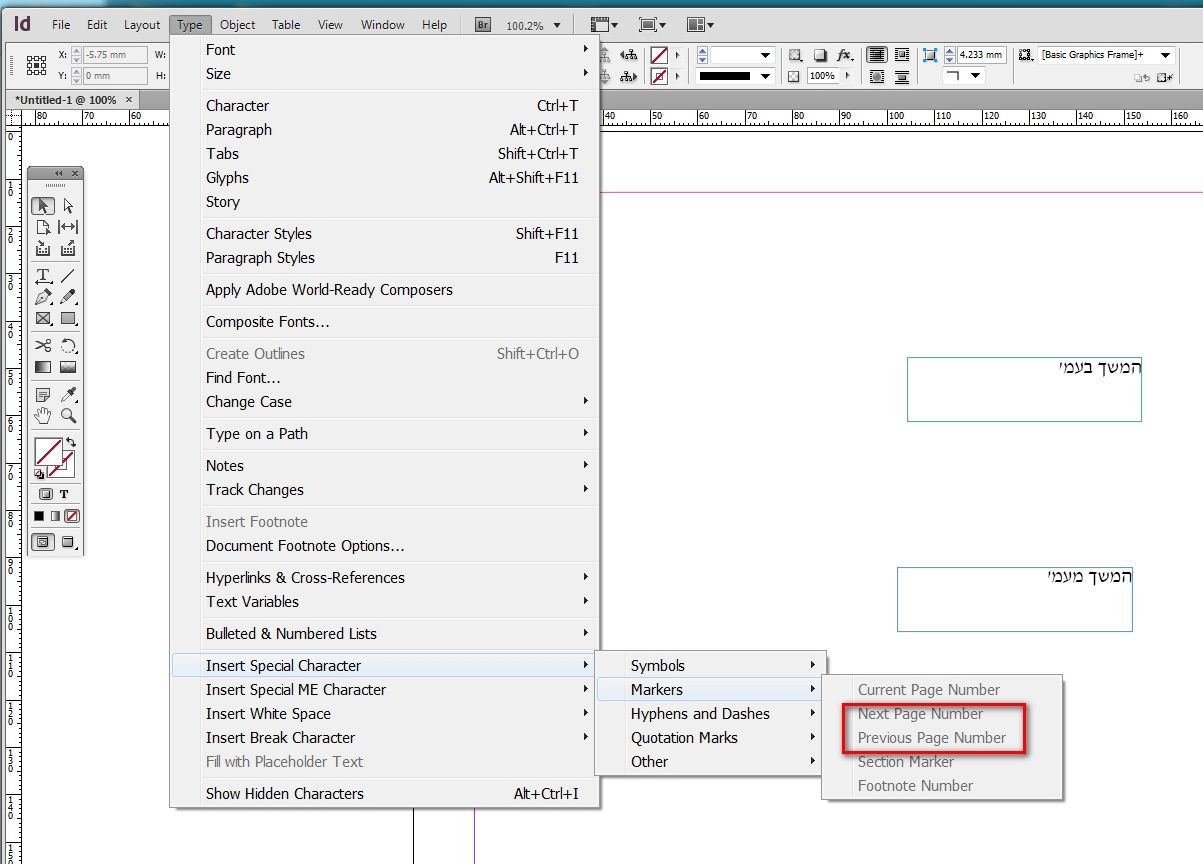The height and width of the screenshot is (864, 1203).
Task: Open the Arrange Documents dropdown
Action: click(701, 25)
